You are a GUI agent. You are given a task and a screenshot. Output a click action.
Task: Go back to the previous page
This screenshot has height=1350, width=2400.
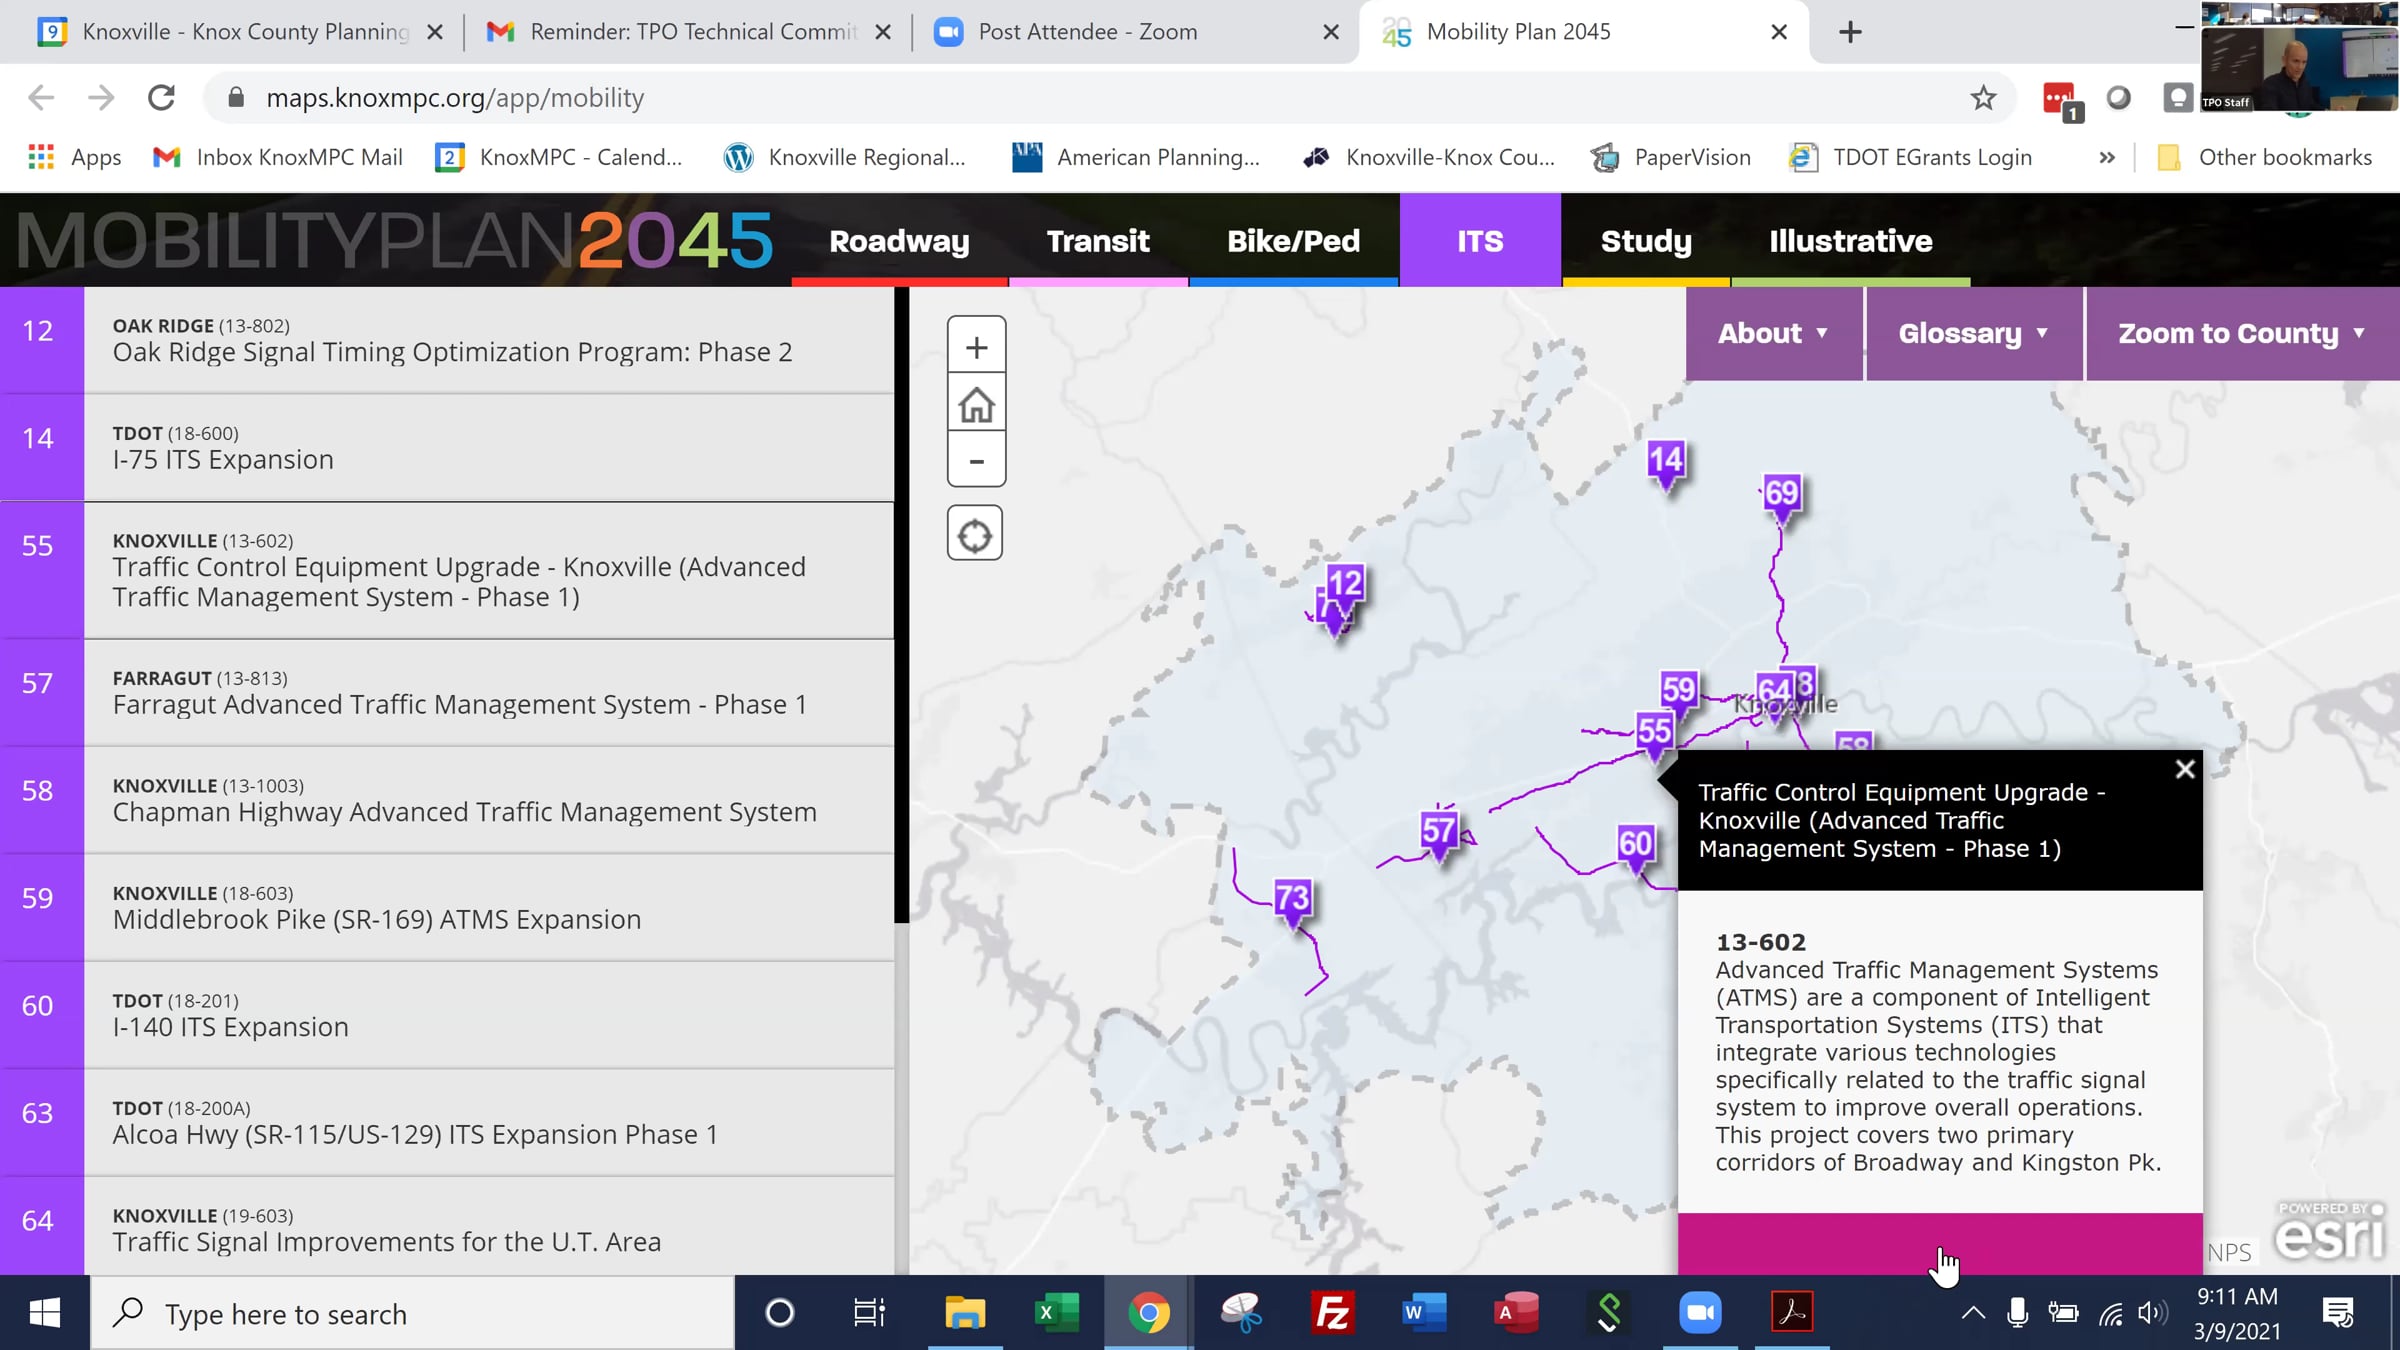coord(41,98)
